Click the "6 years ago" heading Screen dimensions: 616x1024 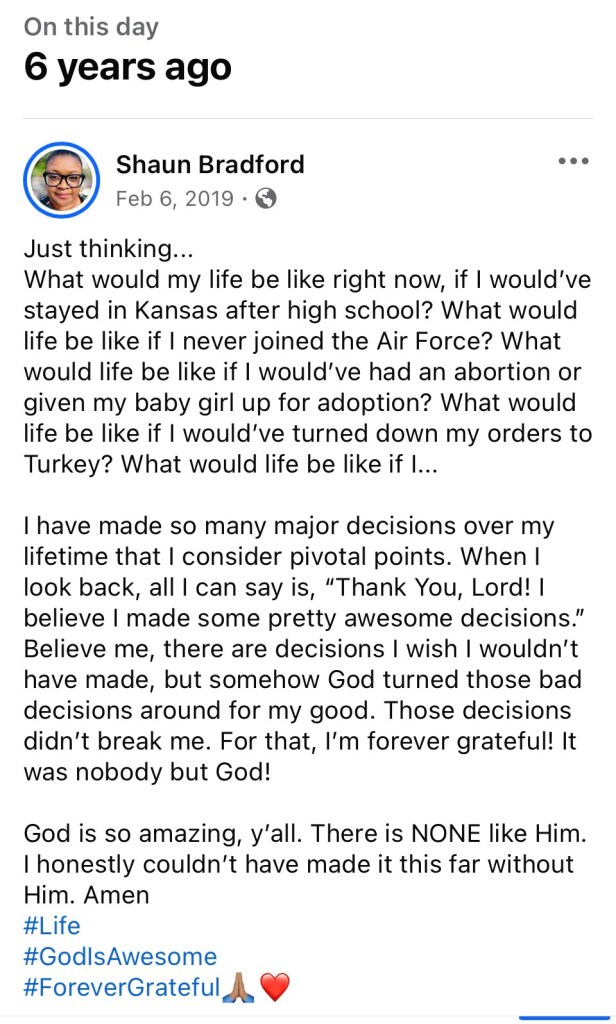coord(127,68)
